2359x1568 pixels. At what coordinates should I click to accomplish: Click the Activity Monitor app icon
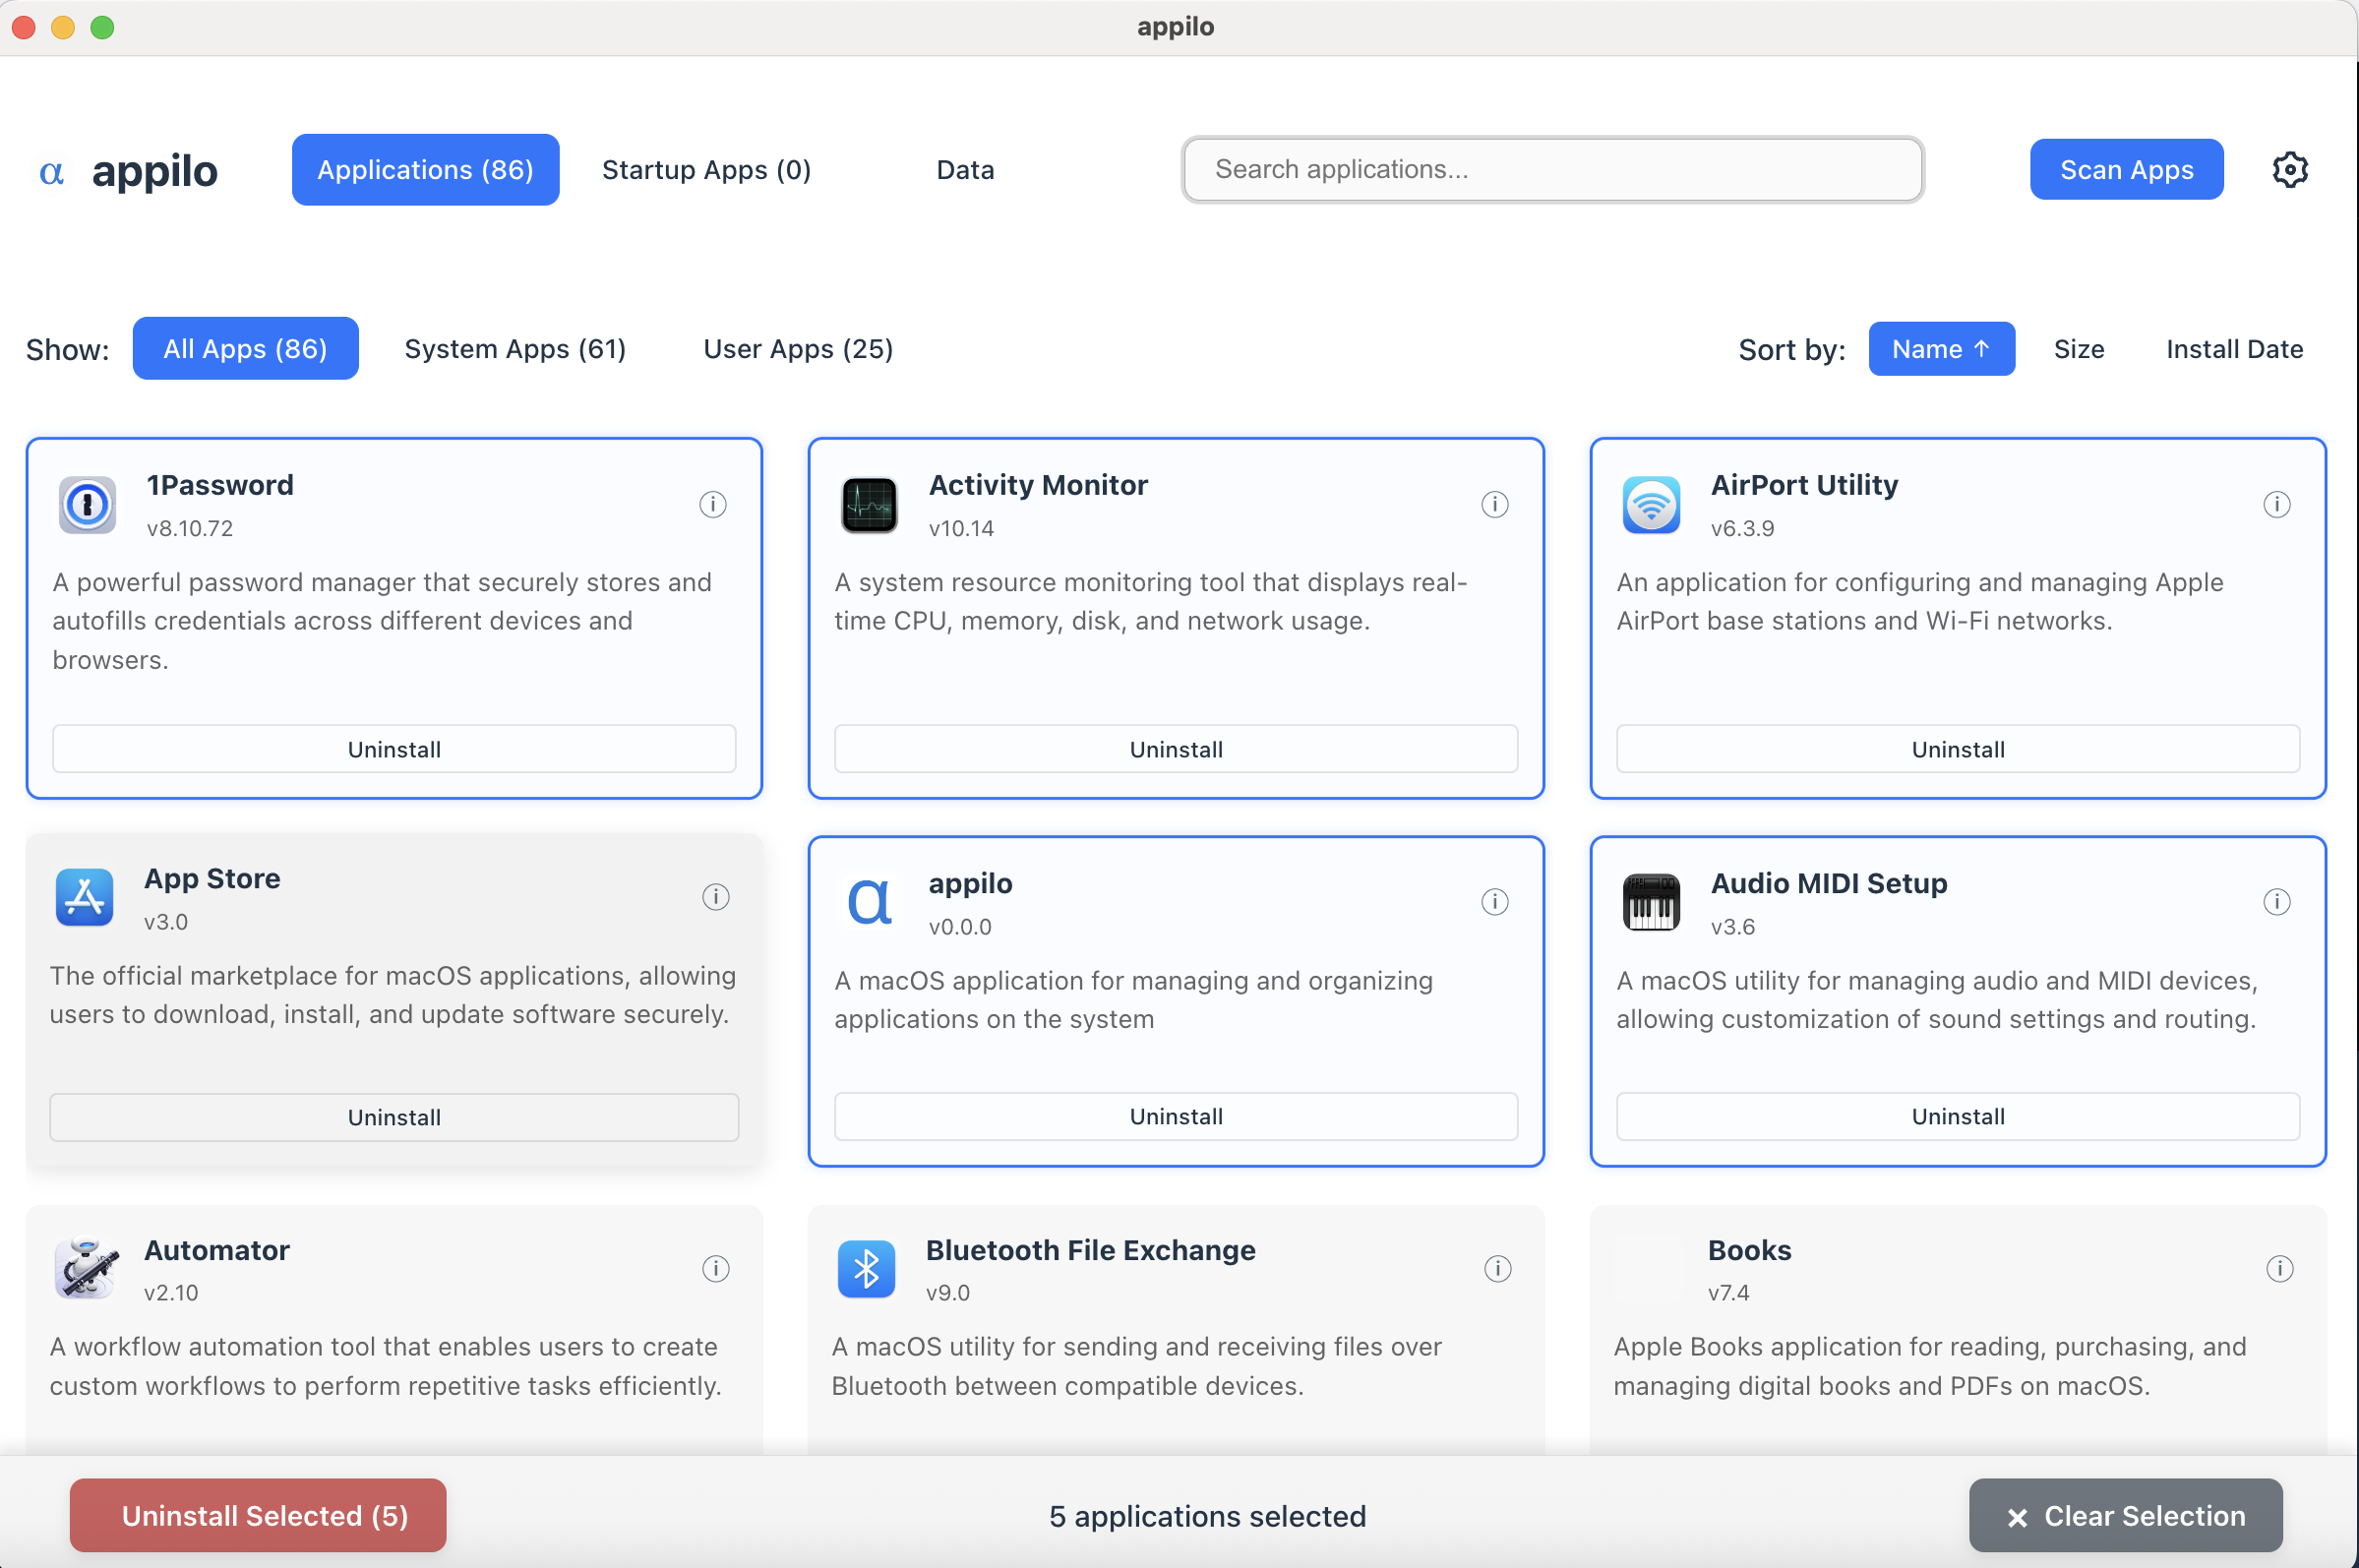coord(869,505)
